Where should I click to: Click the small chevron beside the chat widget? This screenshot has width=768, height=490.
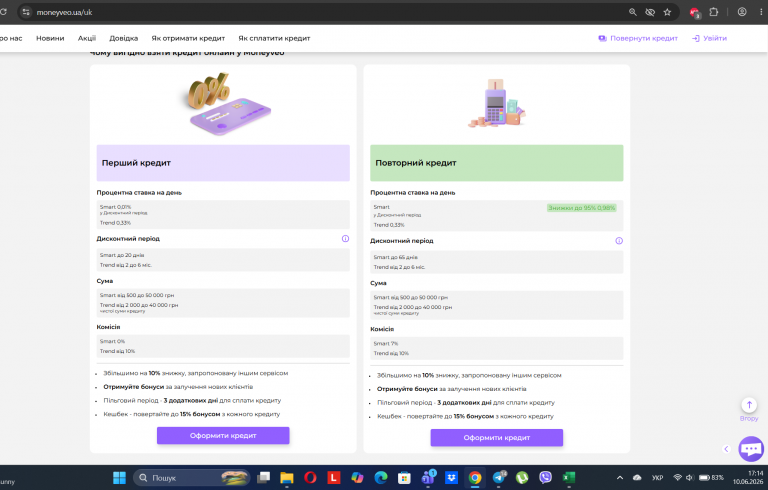tap(726, 449)
